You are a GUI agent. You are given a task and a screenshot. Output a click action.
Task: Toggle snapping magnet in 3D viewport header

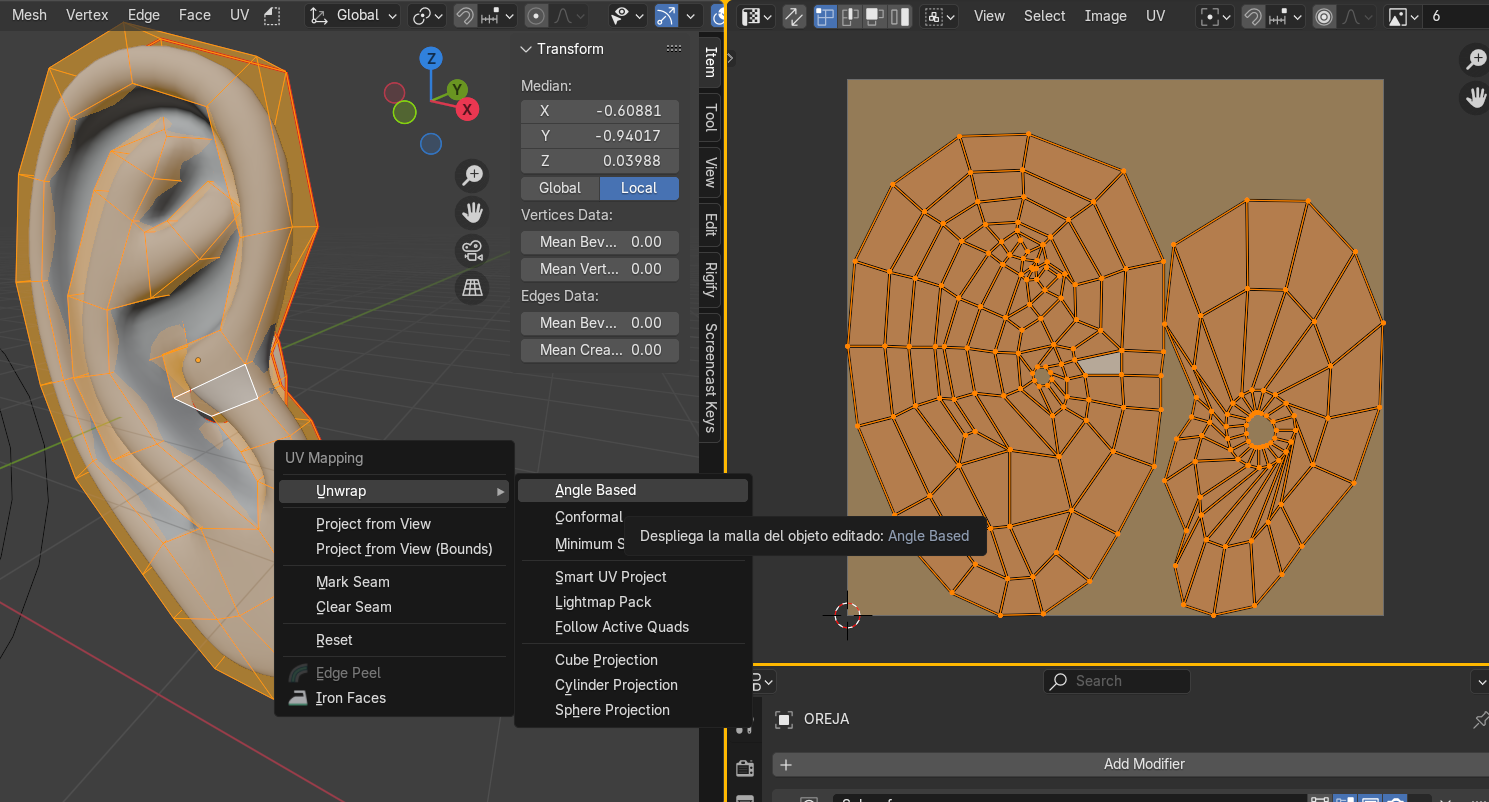click(x=465, y=16)
